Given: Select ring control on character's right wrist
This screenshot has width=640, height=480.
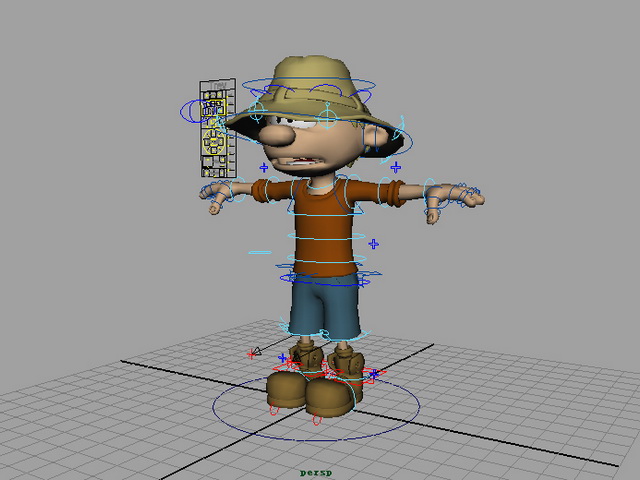Looking at the screenshot, I should point(236,190).
